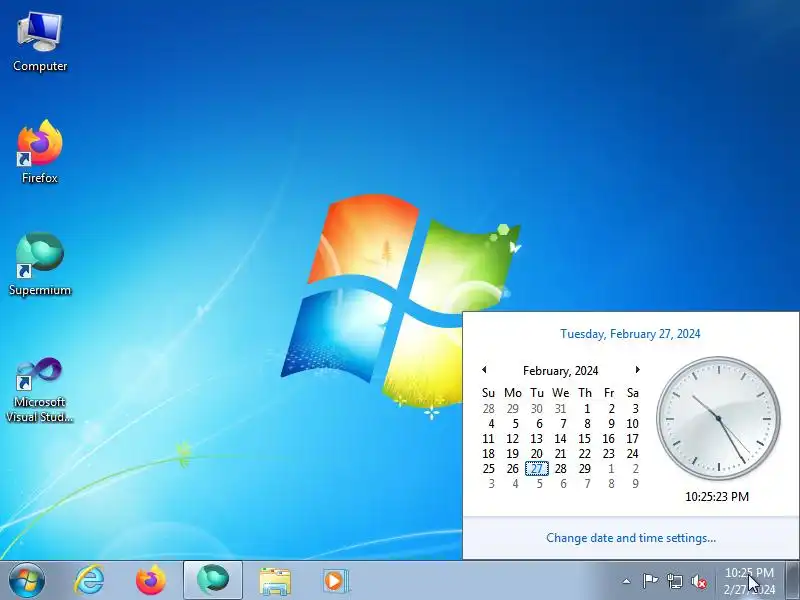Select February 16 in the calendar

[x=608, y=439]
